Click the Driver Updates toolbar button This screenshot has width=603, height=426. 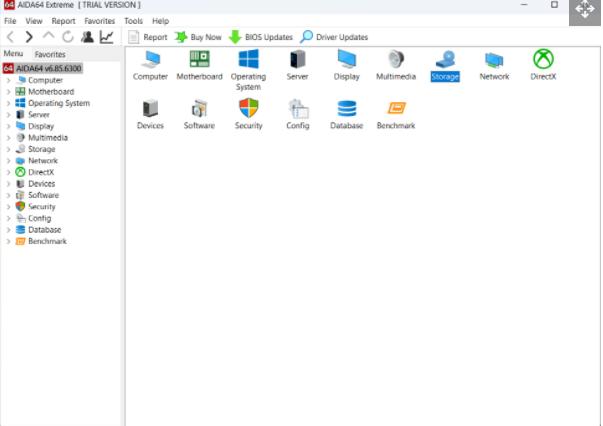pos(334,37)
